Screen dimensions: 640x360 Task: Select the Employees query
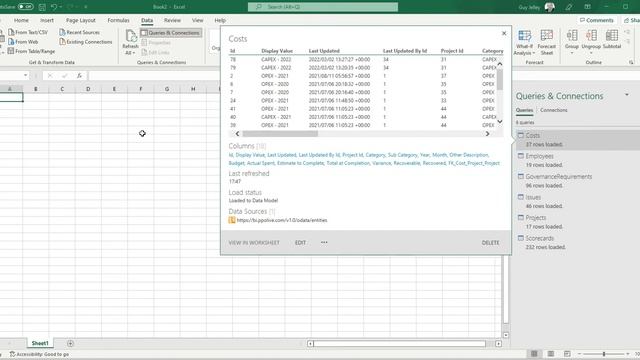click(x=578, y=160)
